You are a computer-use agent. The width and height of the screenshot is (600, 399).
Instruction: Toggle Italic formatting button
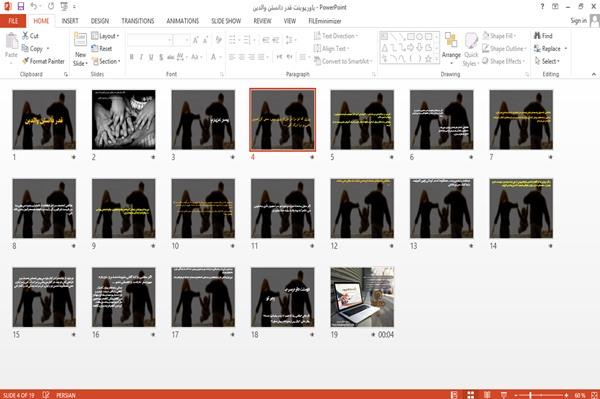pyautogui.click(x=141, y=57)
